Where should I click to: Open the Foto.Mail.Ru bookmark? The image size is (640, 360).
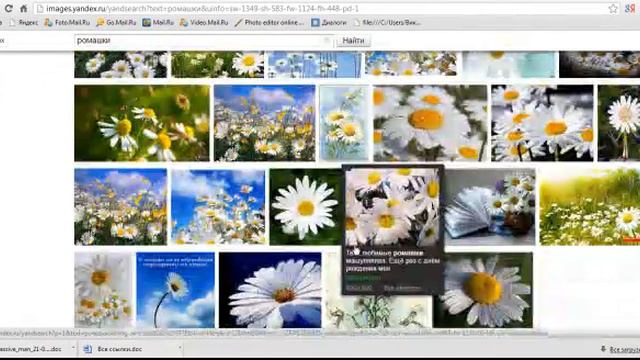(x=67, y=22)
